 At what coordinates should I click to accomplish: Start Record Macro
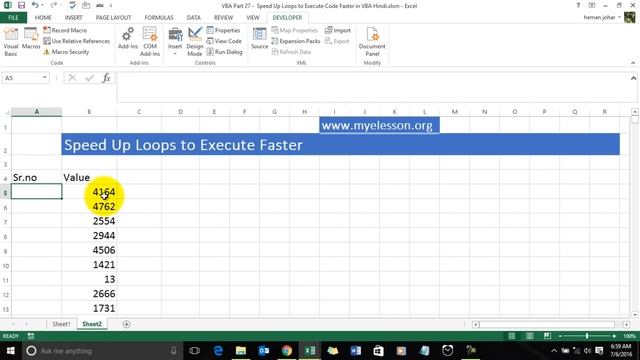(65, 30)
